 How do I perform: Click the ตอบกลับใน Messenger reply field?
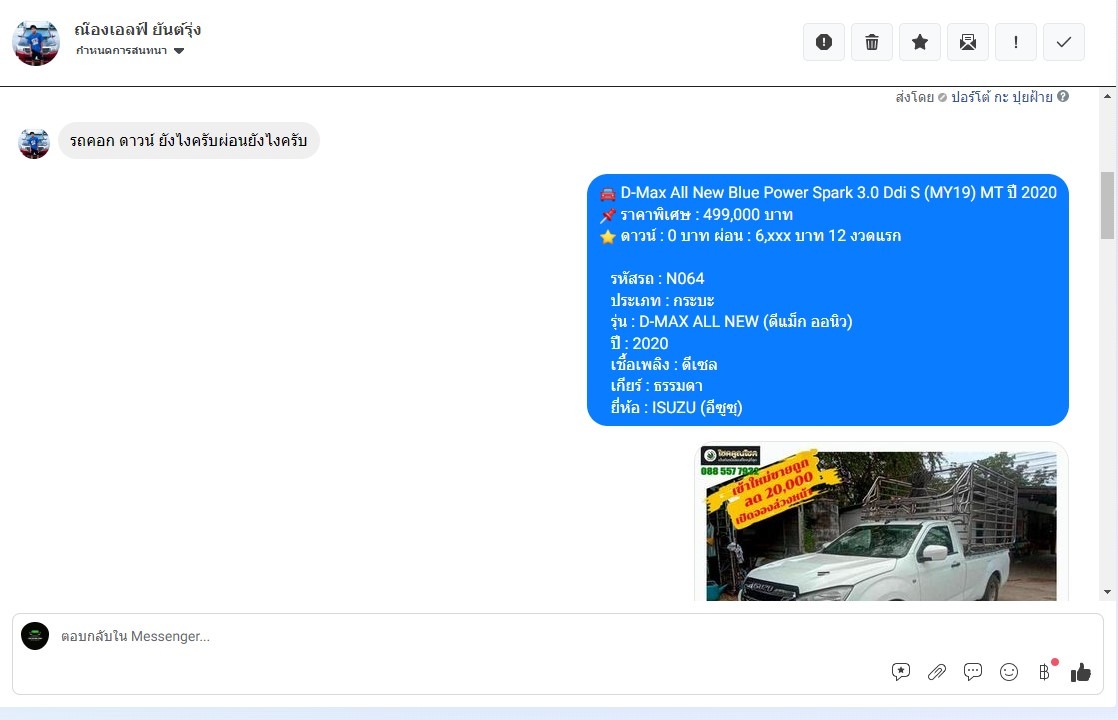coord(456,636)
